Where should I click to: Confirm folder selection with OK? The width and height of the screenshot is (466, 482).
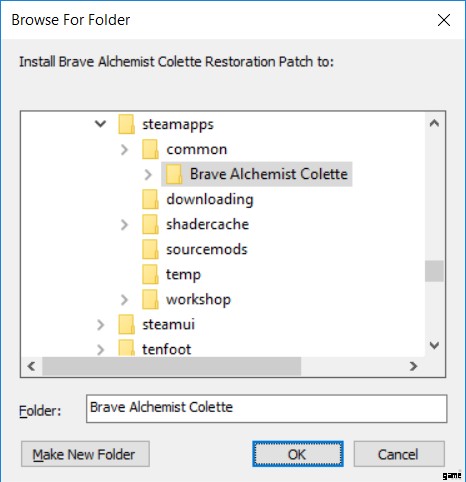tap(298, 454)
